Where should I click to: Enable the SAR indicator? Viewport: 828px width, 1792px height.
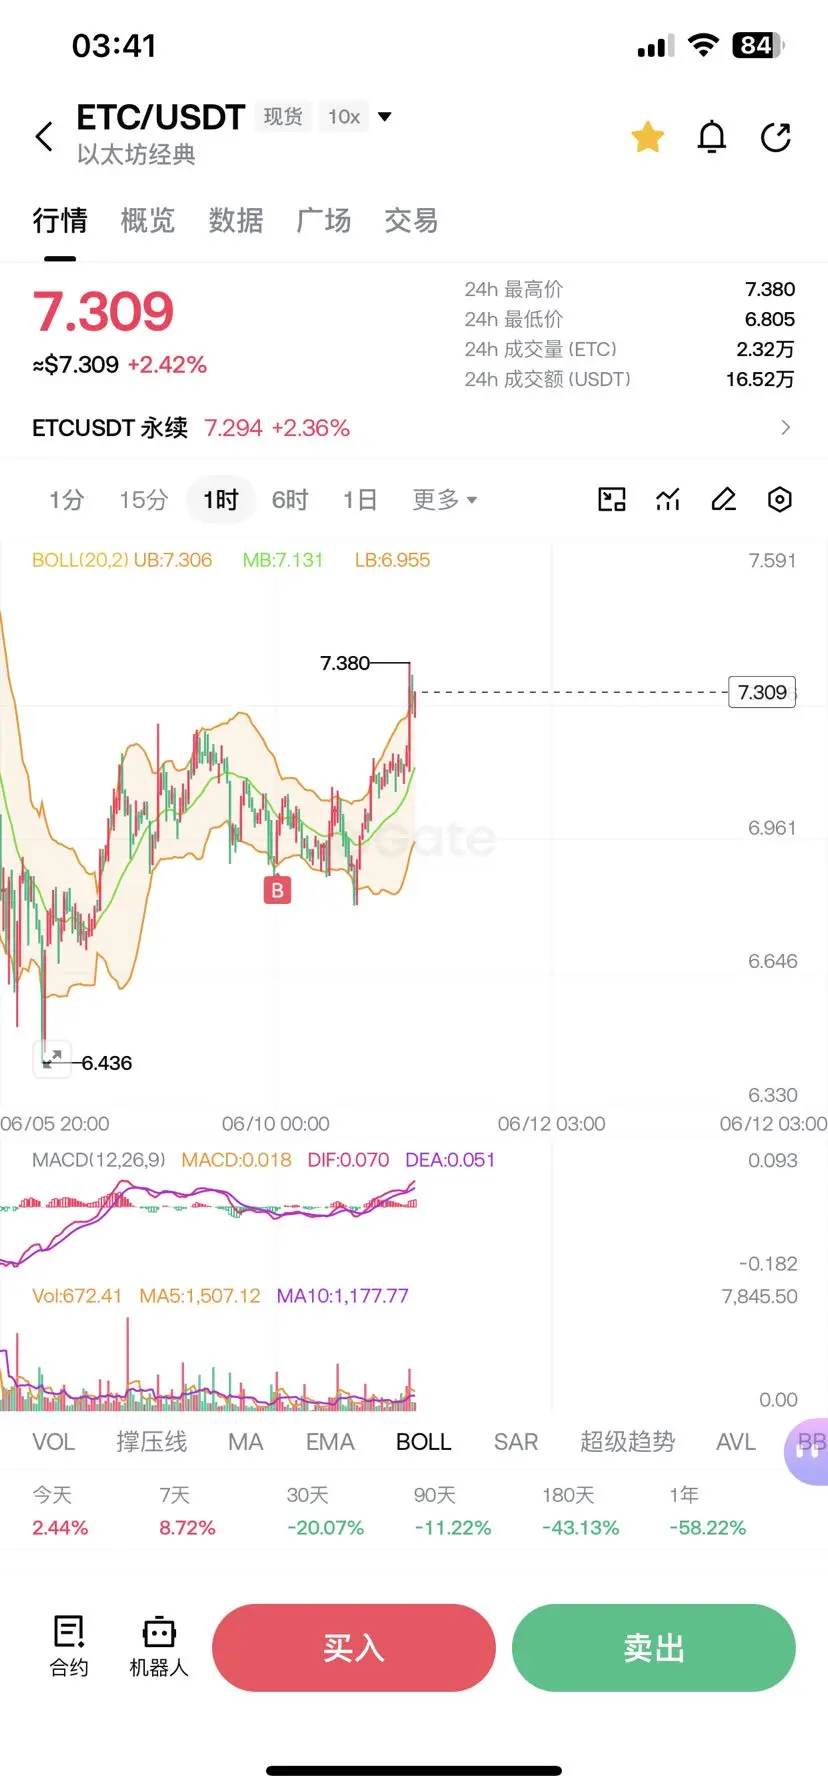[x=516, y=1442]
